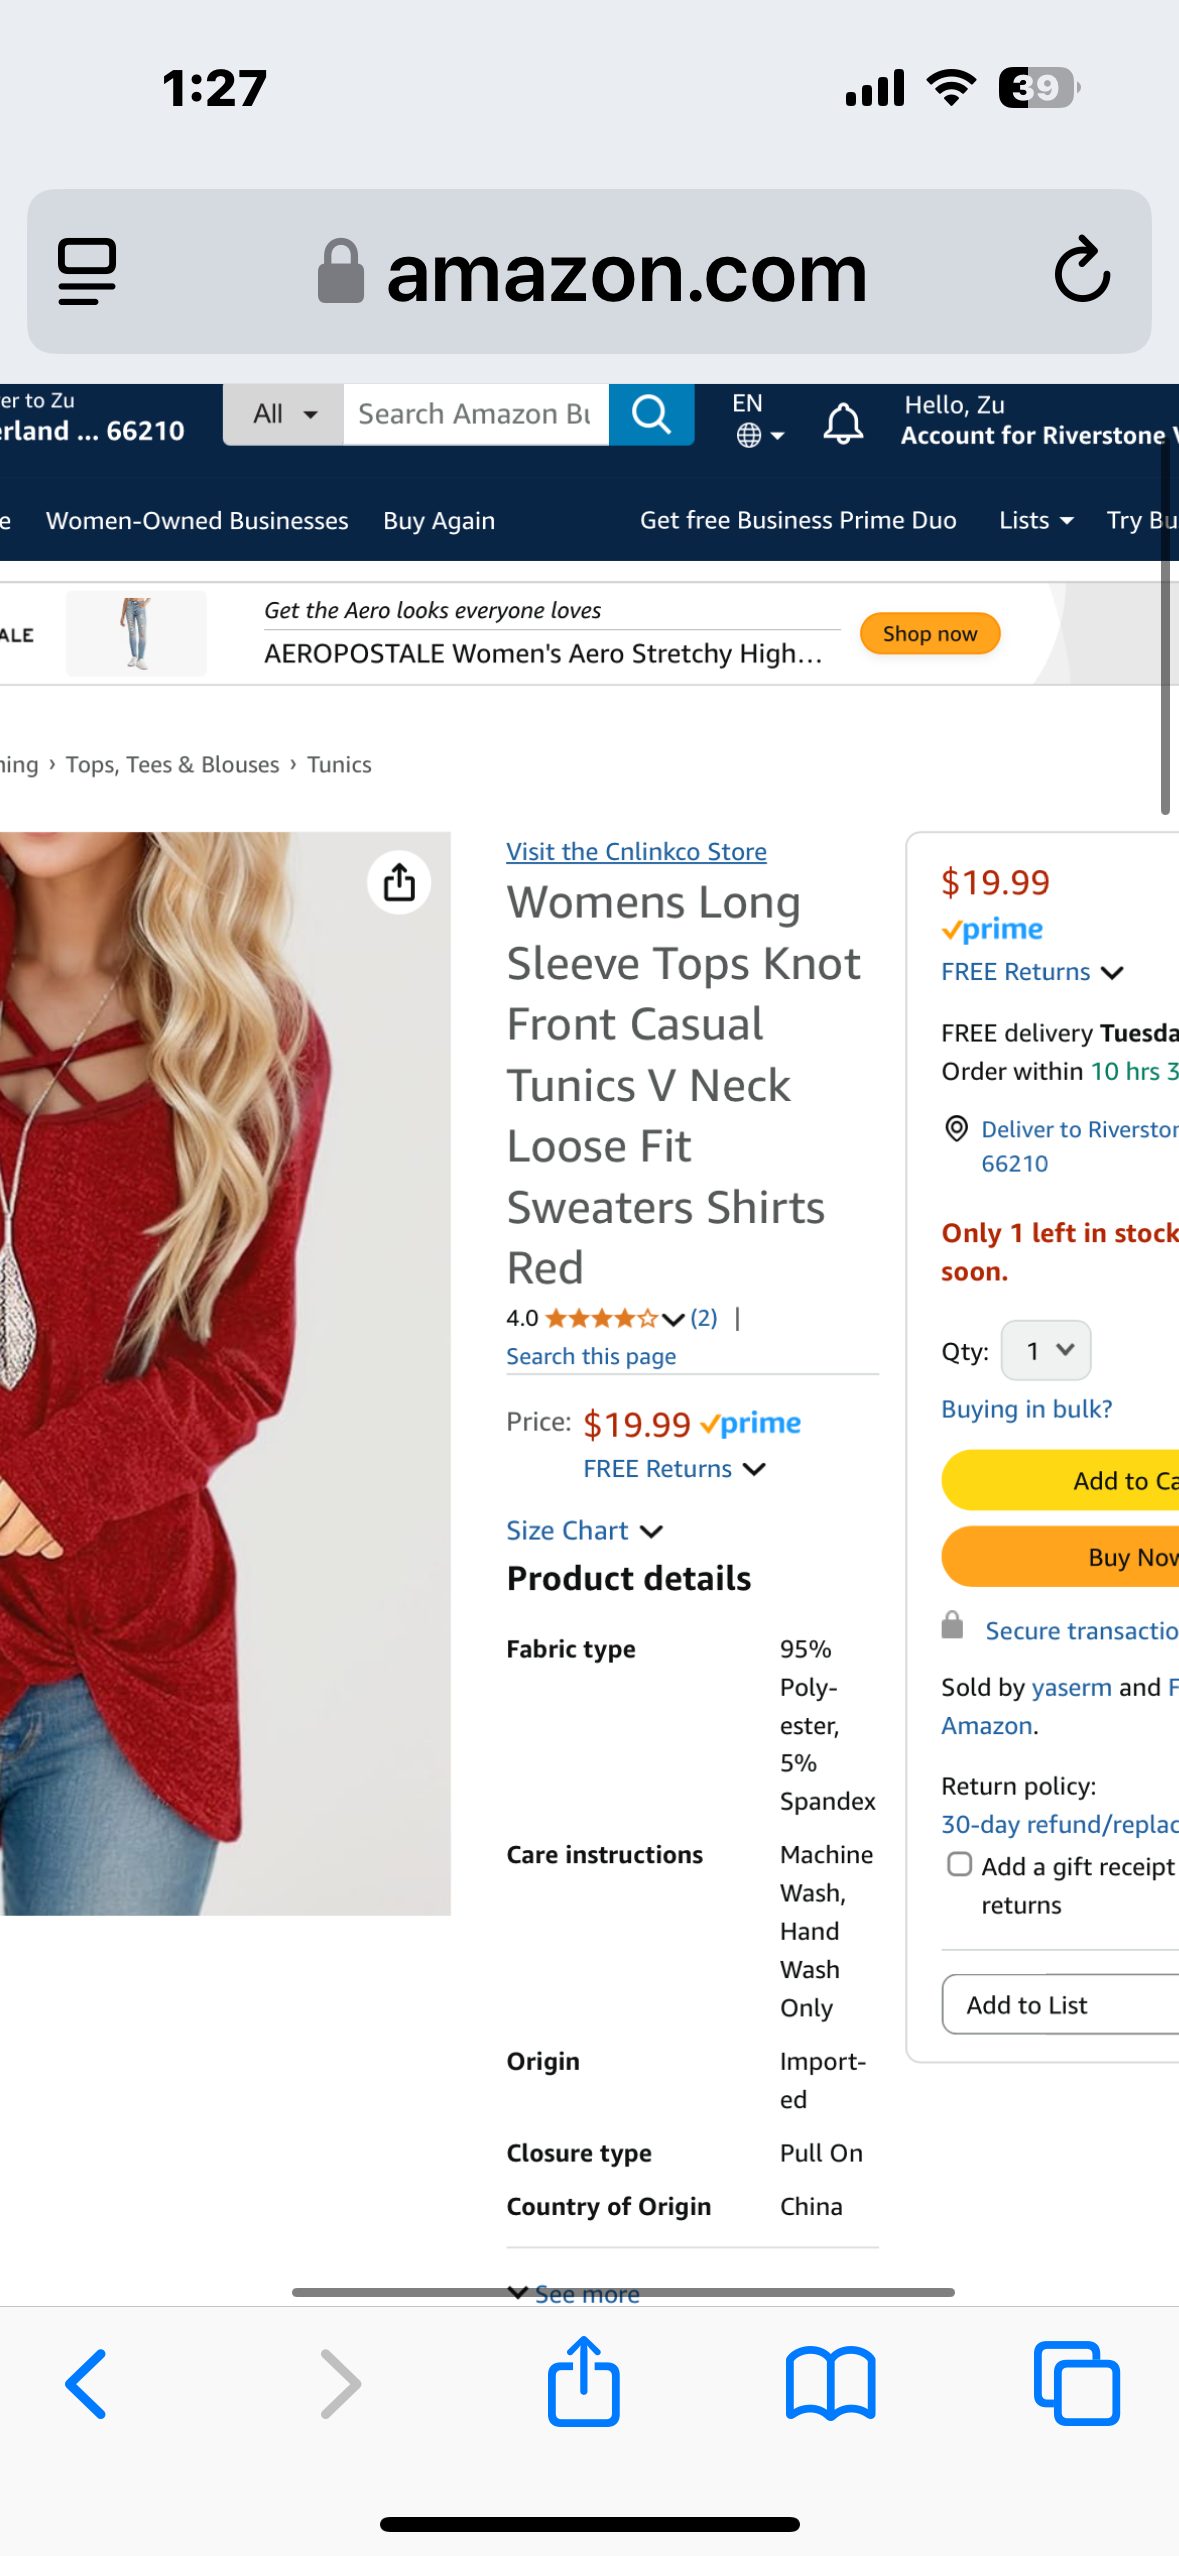The height and width of the screenshot is (2556, 1179).
Task: Select Buy Again in navigation bar
Action: (x=439, y=520)
